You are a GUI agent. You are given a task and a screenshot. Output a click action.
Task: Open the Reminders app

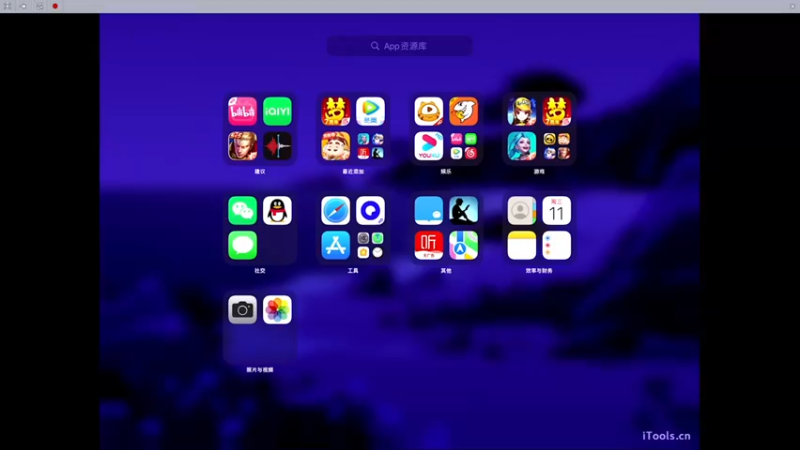[557, 245]
